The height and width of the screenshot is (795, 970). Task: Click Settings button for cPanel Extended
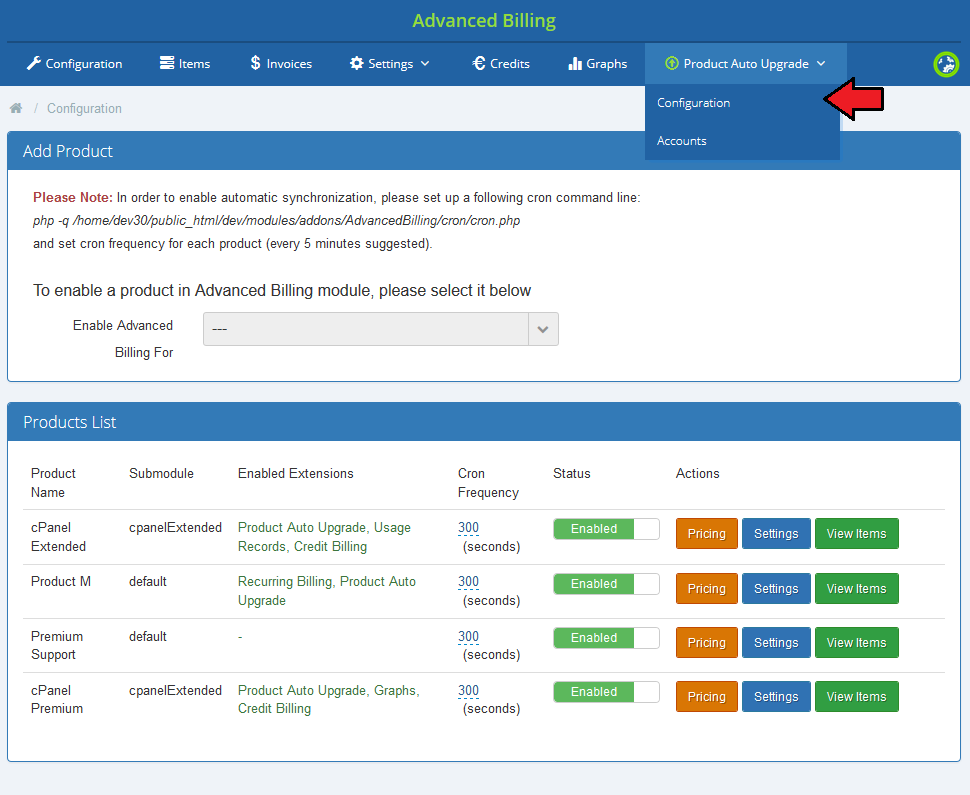pos(776,533)
